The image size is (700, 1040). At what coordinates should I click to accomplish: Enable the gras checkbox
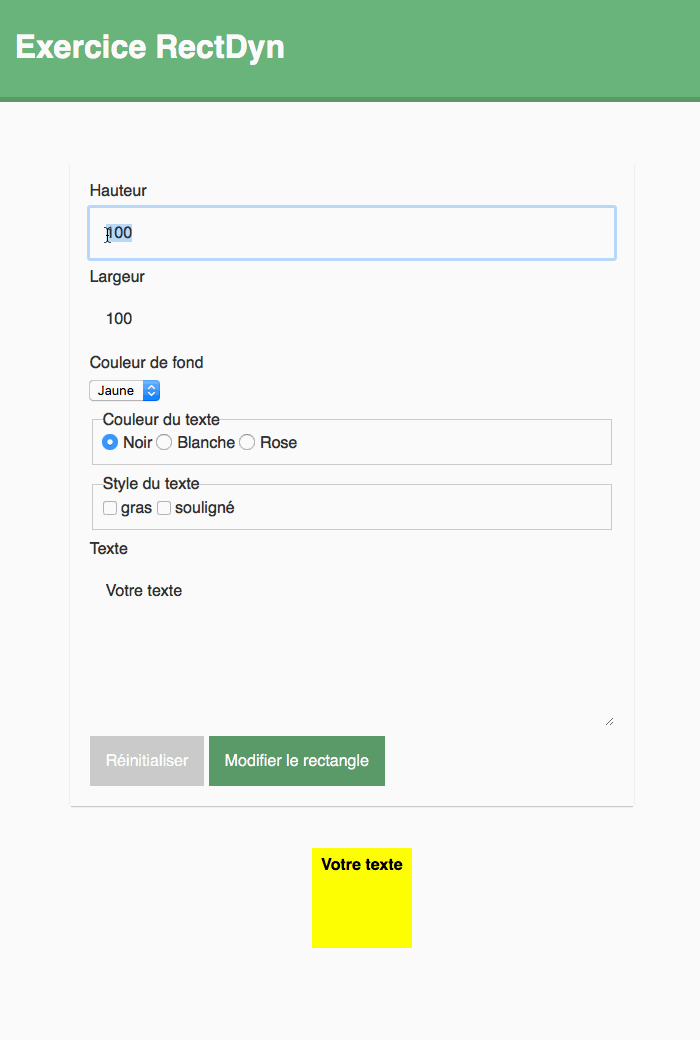110,508
